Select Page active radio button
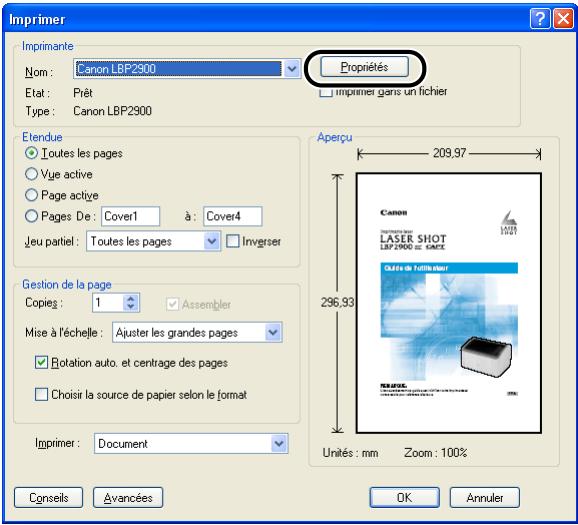Image resolution: width=578 pixels, height=525 pixels. tap(31, 195)
